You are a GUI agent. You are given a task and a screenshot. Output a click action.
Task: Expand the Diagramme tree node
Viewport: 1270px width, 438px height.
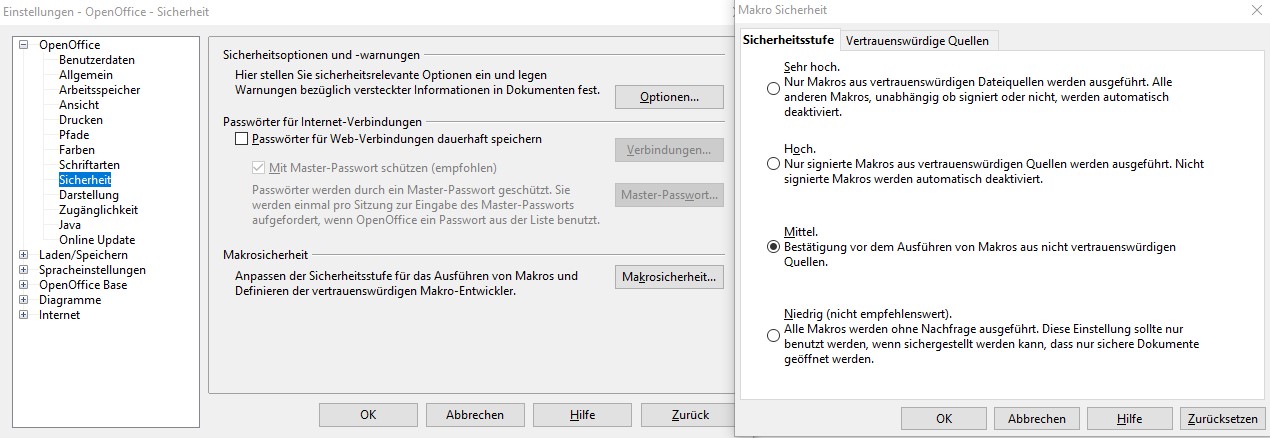tap(24, 300)
